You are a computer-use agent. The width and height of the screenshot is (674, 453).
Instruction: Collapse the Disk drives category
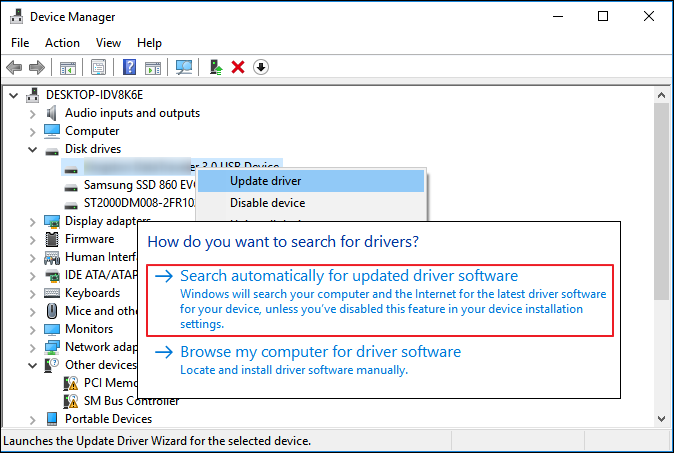pos(34,149)
